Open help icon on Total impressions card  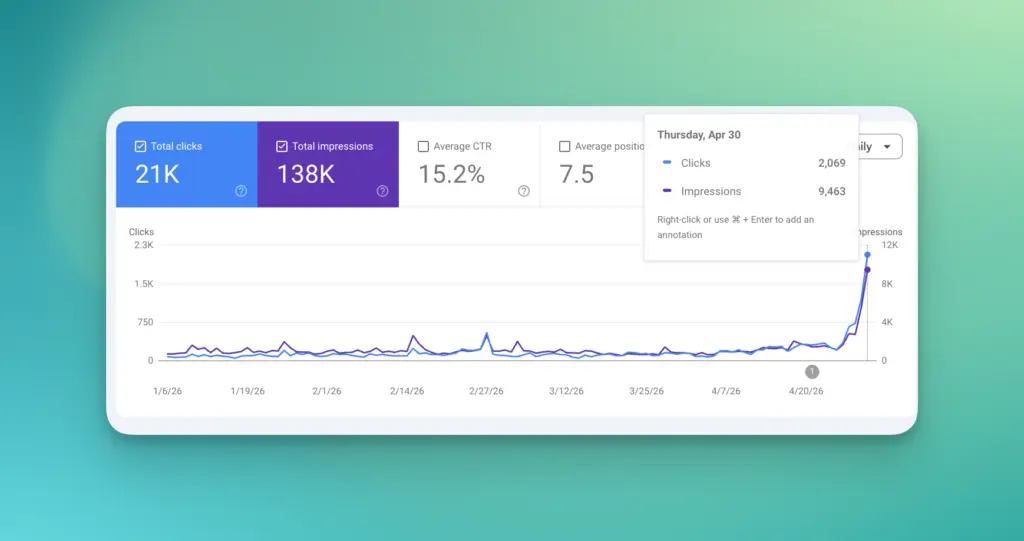[383, 191]
